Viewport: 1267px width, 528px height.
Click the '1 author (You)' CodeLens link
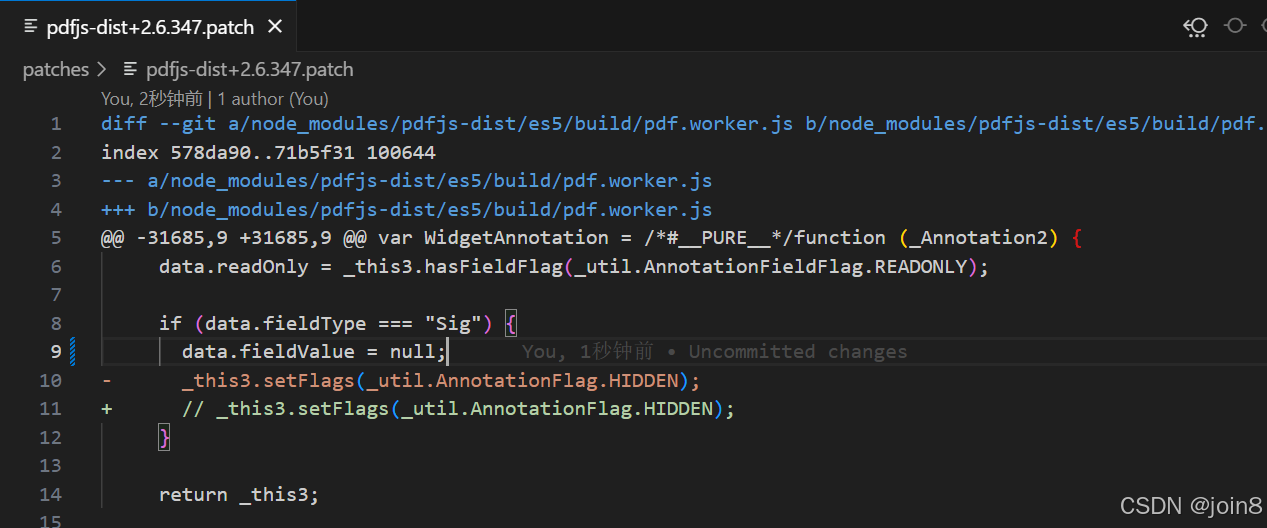(273, 99)
